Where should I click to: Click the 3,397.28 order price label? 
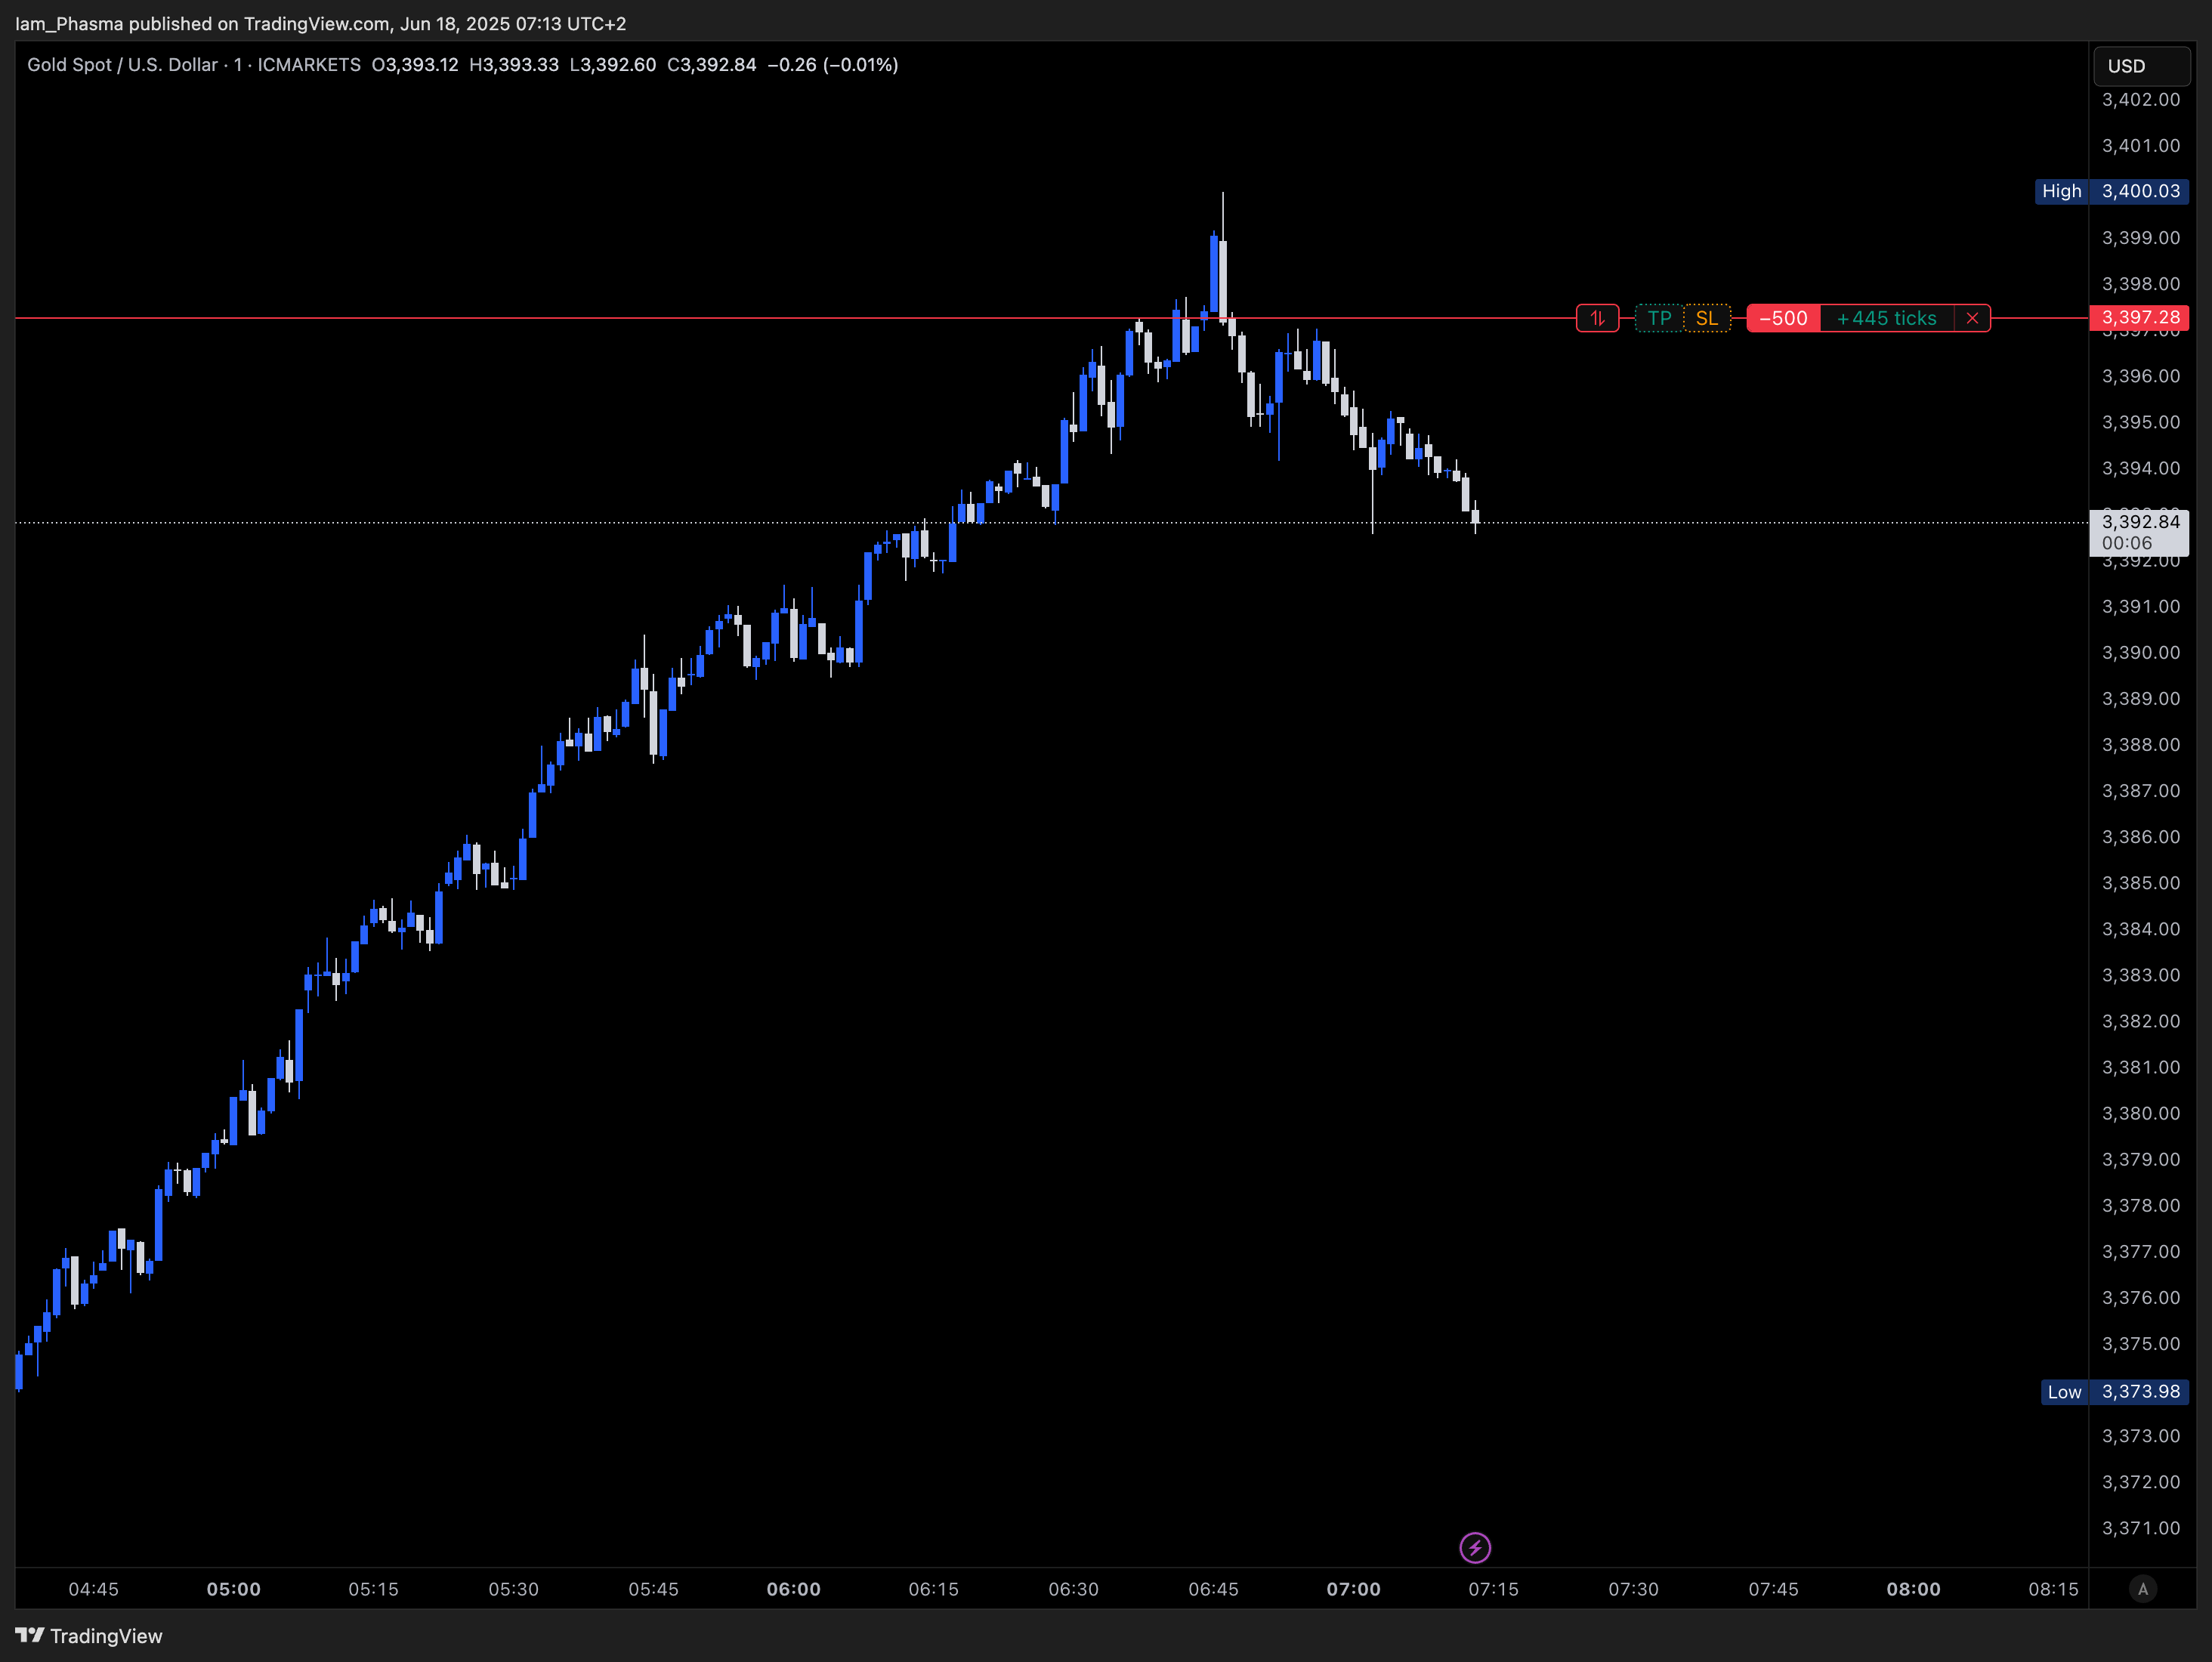point(2139,318)
